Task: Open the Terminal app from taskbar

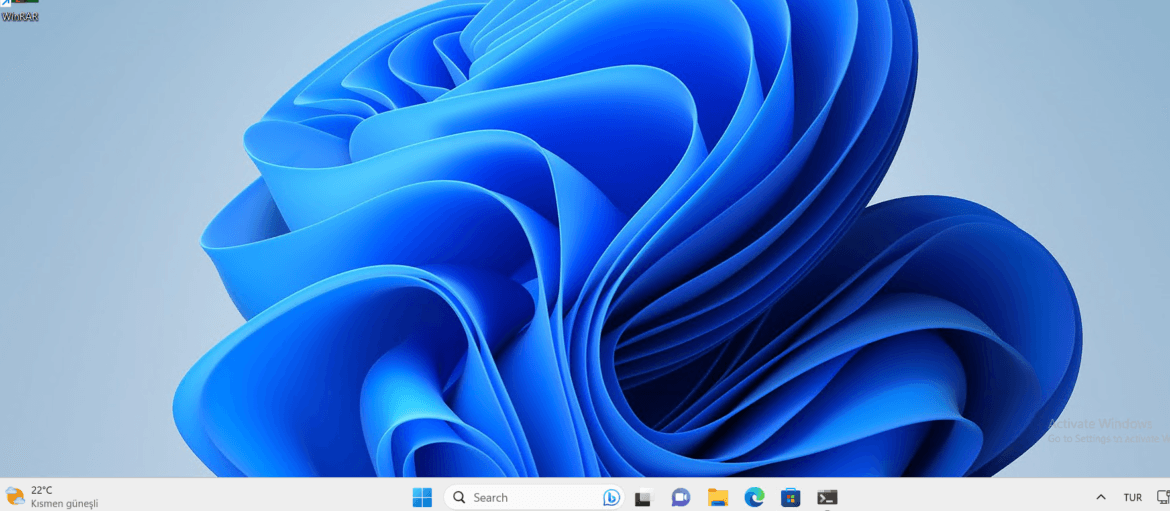Action: tap(827, 497)
